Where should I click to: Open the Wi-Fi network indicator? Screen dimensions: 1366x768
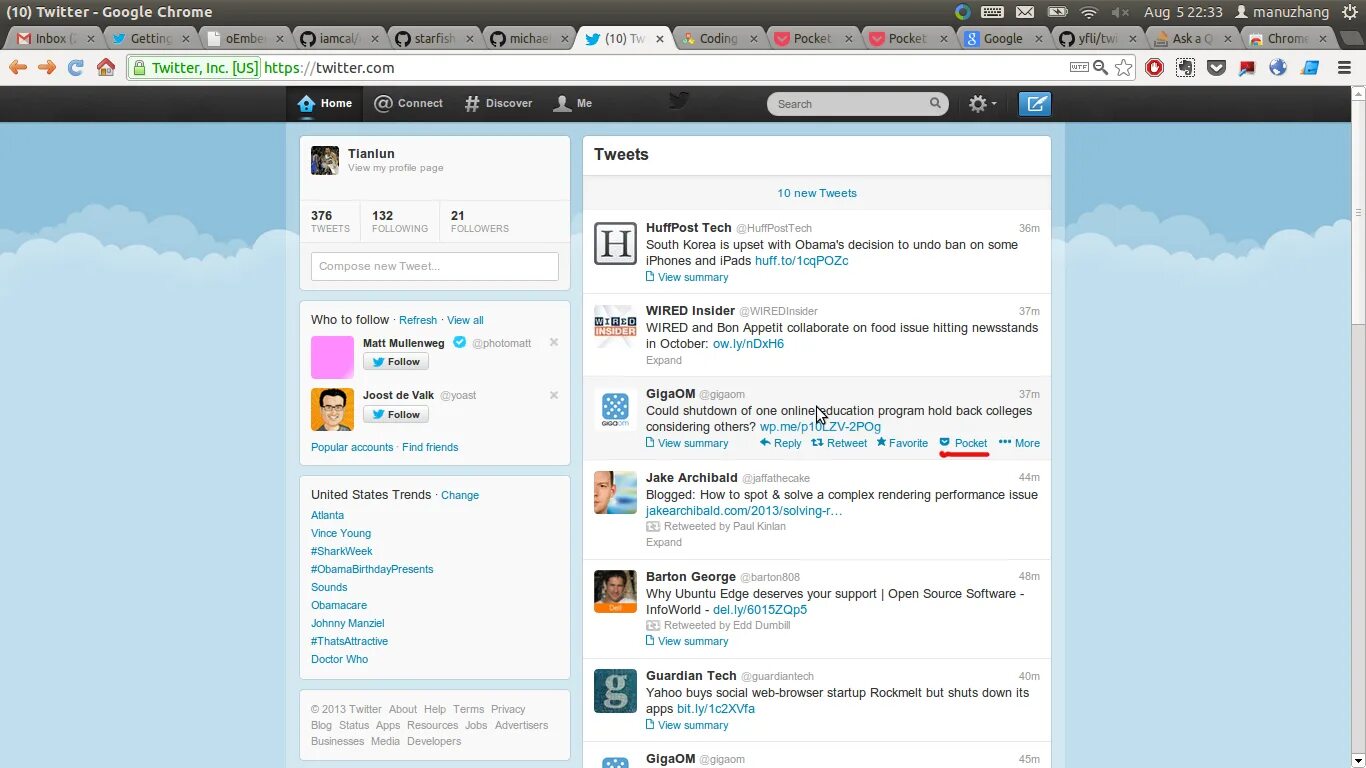(1089, 12)
